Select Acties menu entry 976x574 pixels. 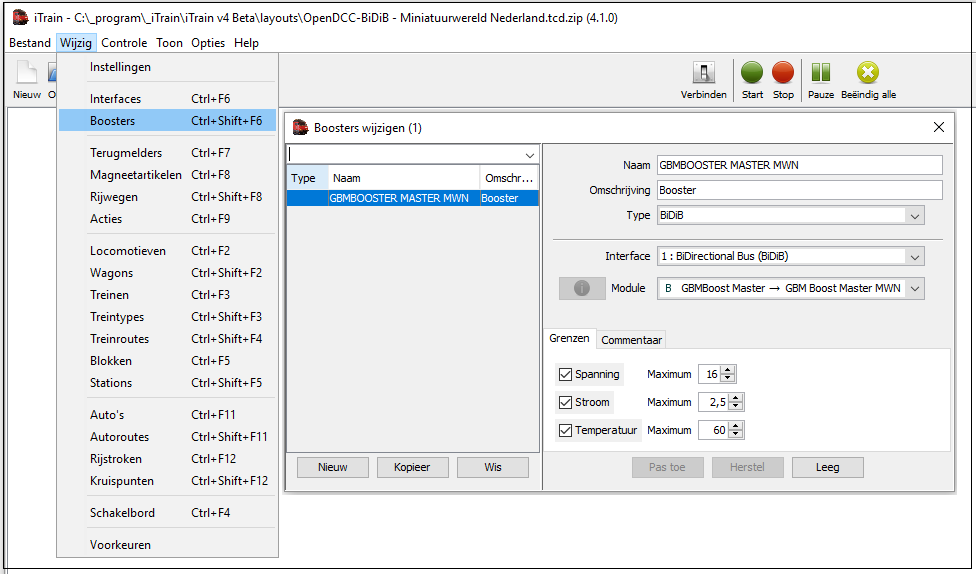point(167,219)
